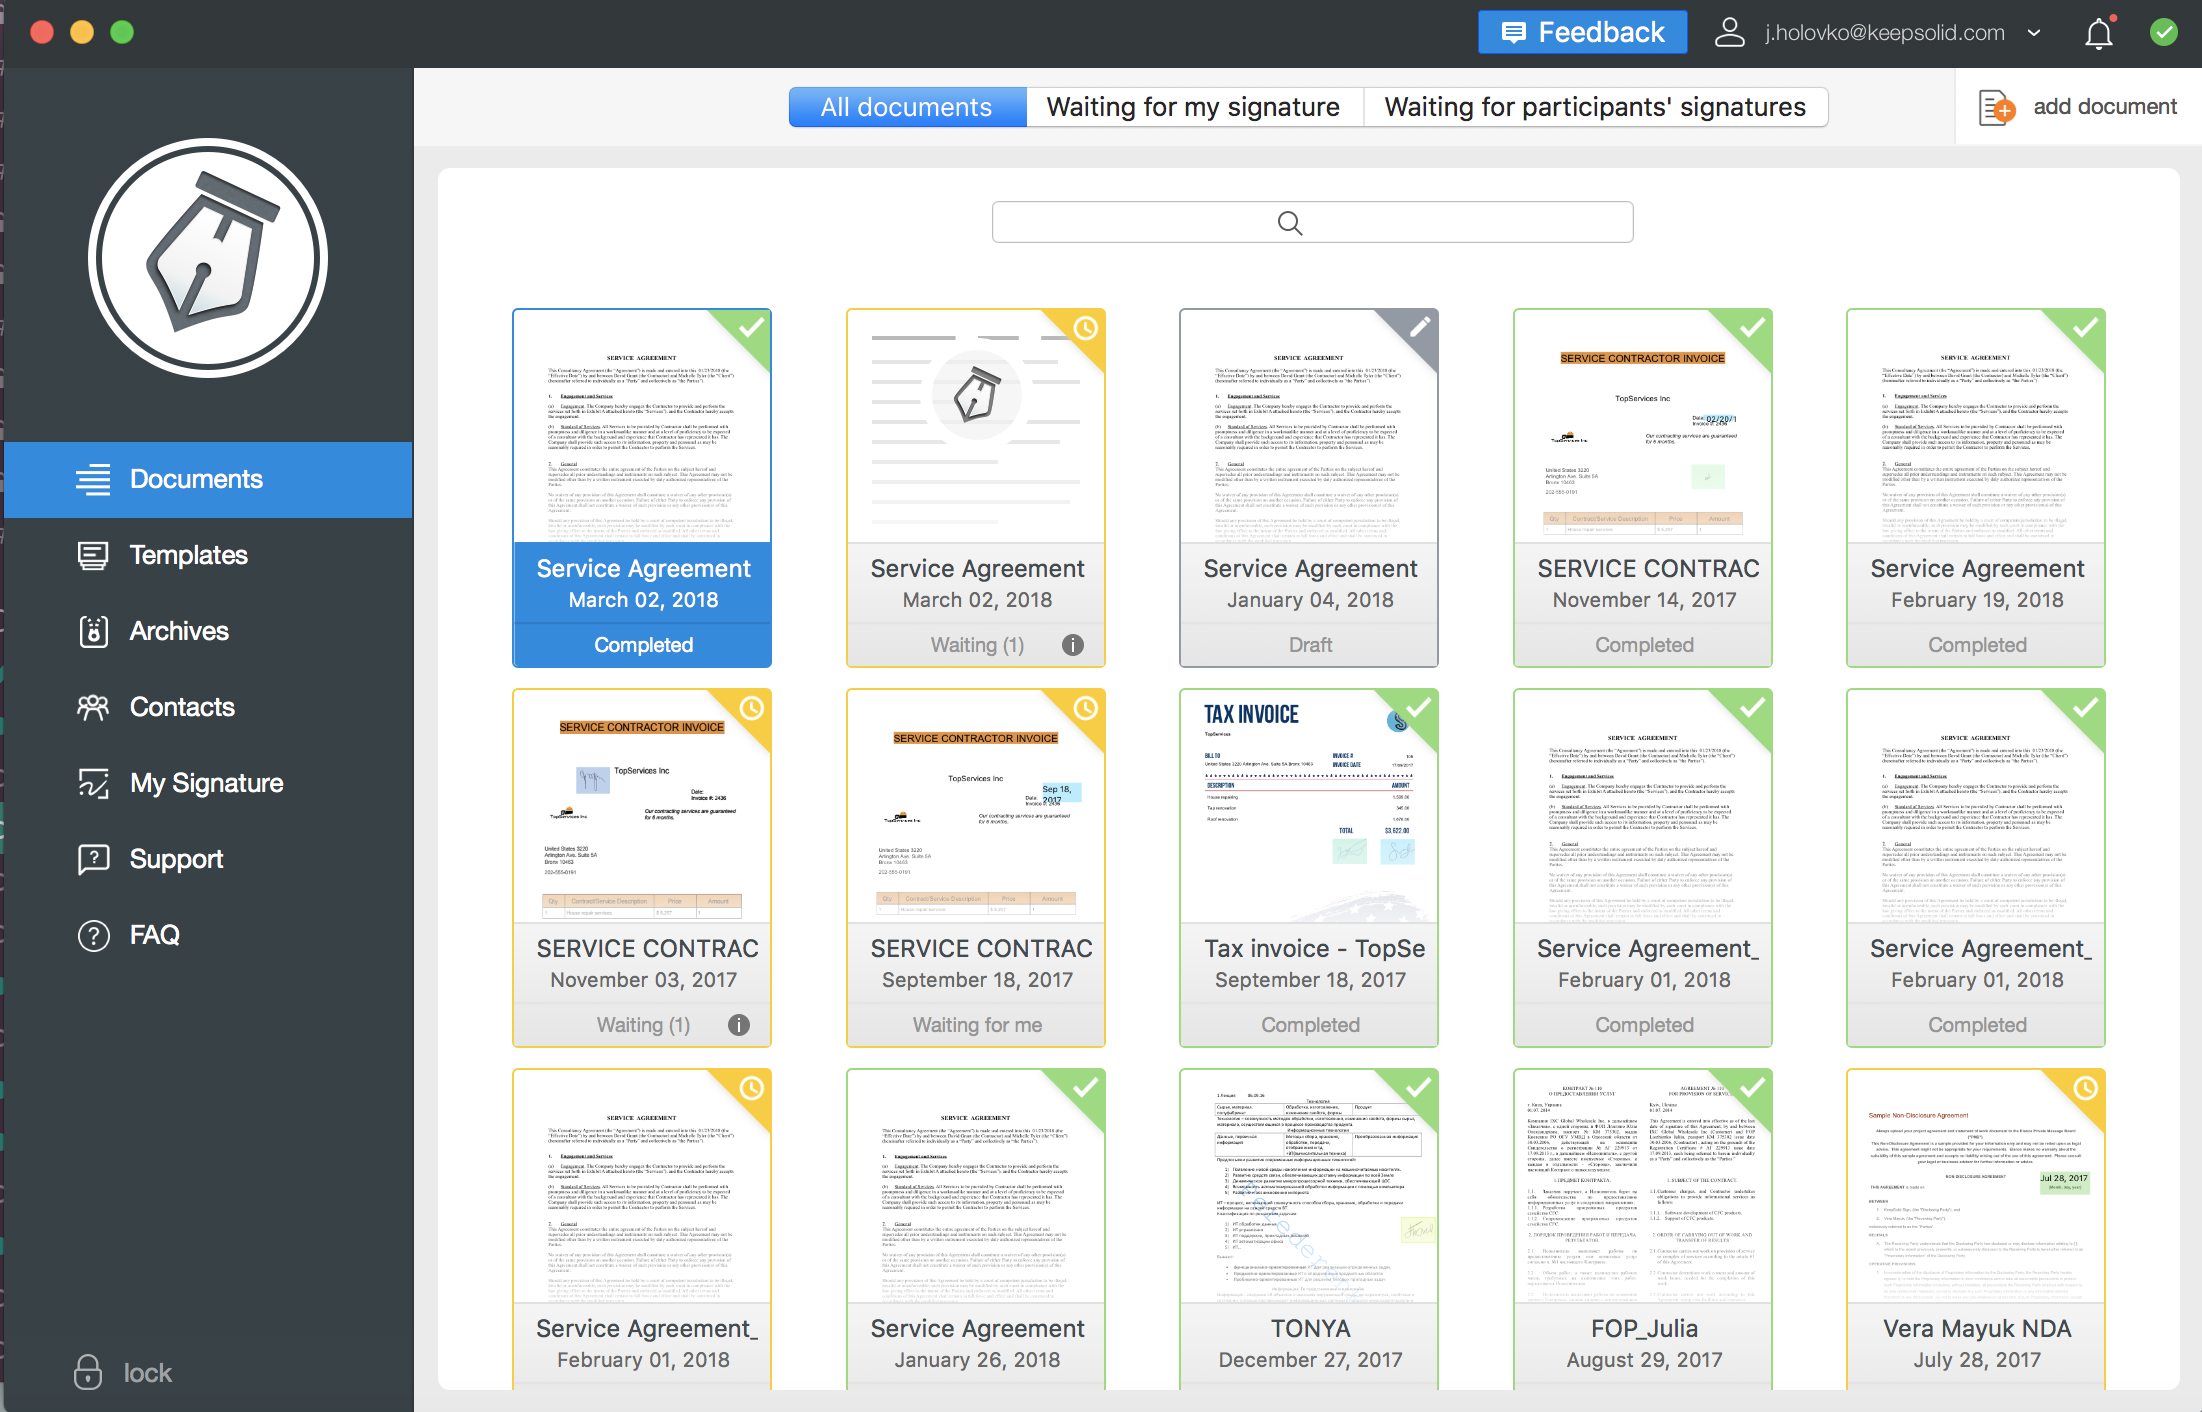2202x1412 pixels.
Task: Click the add document icon
Action: pyautogui.click(x=1997, y=107)
